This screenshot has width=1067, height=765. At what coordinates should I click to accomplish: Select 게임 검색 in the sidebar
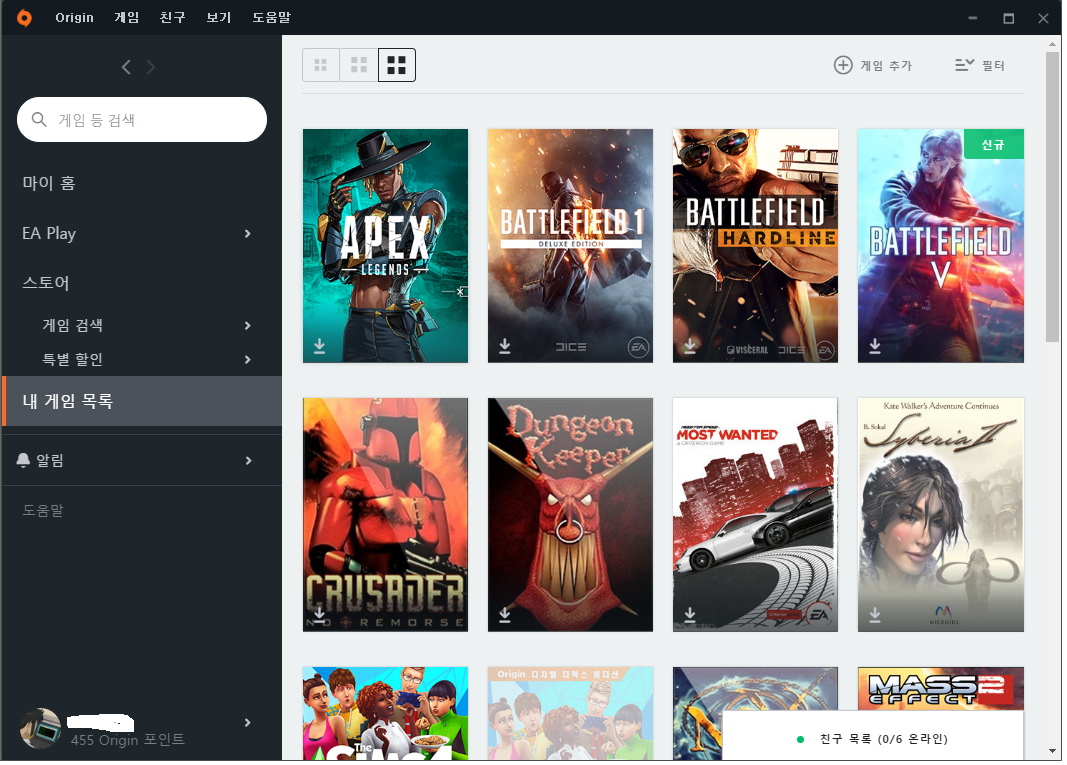(x=73, y=325)
